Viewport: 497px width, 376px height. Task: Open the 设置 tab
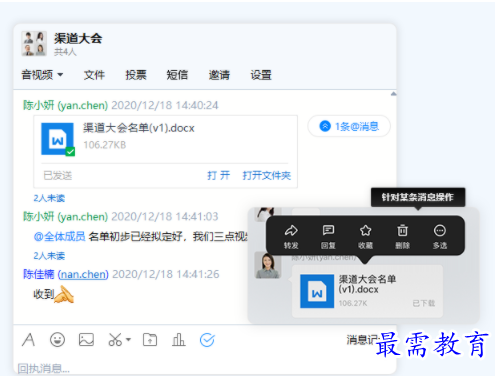pos(261,75)
